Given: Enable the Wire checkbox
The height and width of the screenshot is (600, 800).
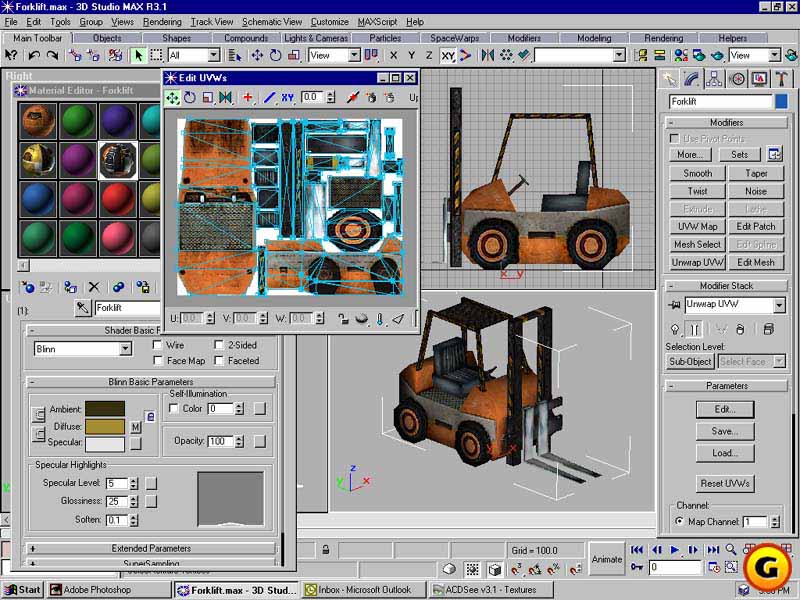Looking at the screenshot, I should pos(158,345).
